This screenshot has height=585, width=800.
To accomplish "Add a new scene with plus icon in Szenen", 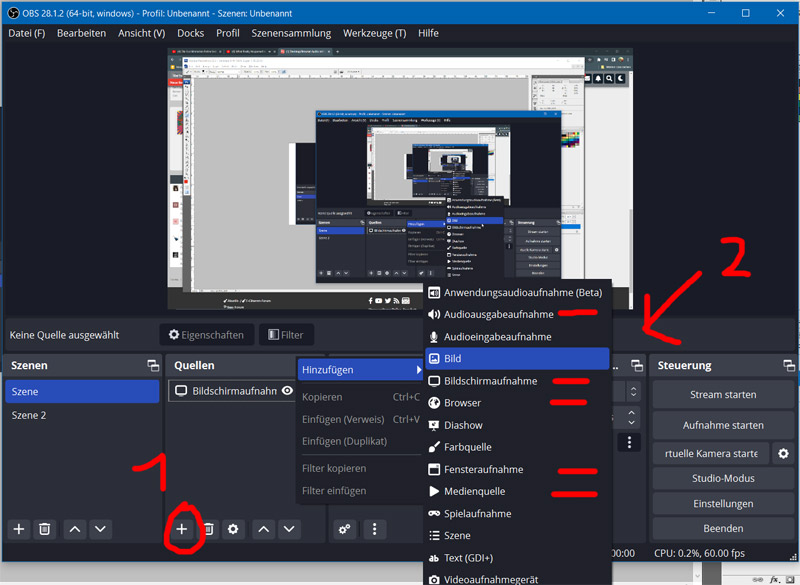I will coord(19,529).
